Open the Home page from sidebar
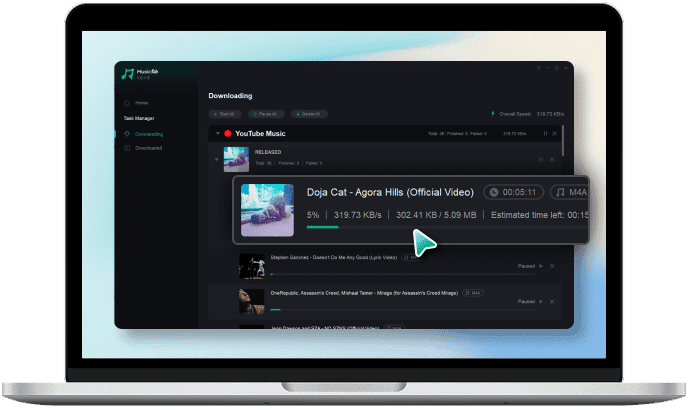Screen dimensions: 688x410 [x=136, y=103]
